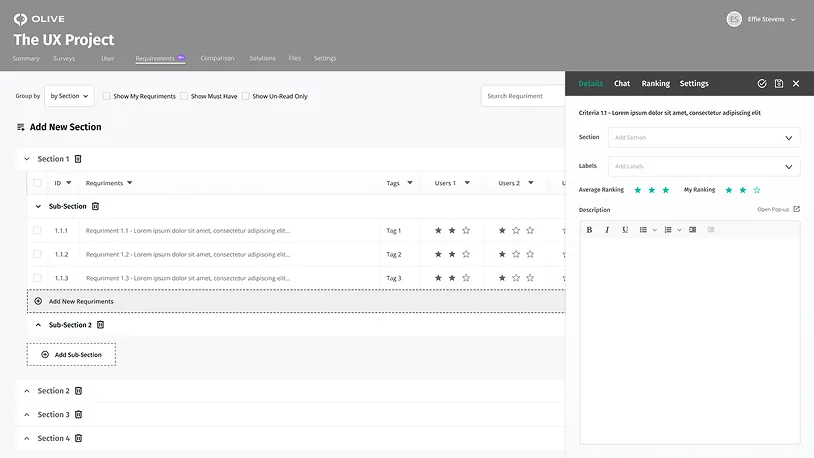Open the Tags column filter arrow
This screenshot has width=814, height=458.
coord(410,183)
